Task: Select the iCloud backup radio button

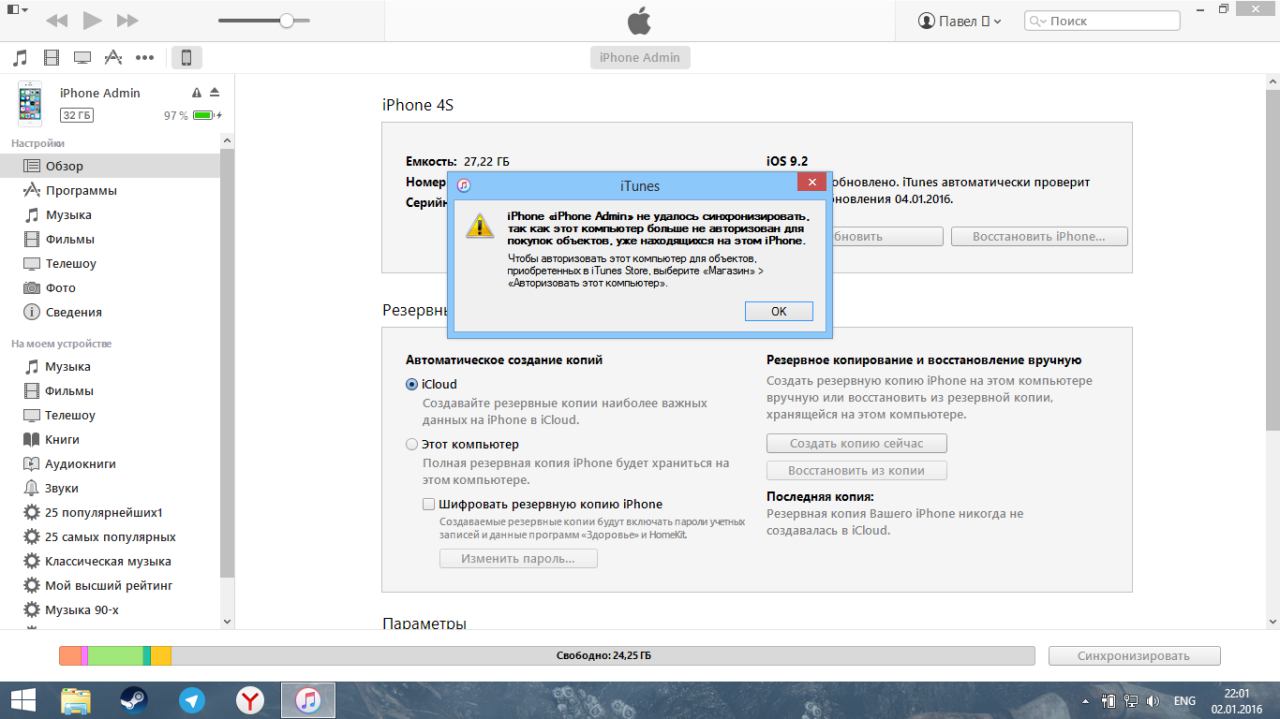Action: [412, 384]
